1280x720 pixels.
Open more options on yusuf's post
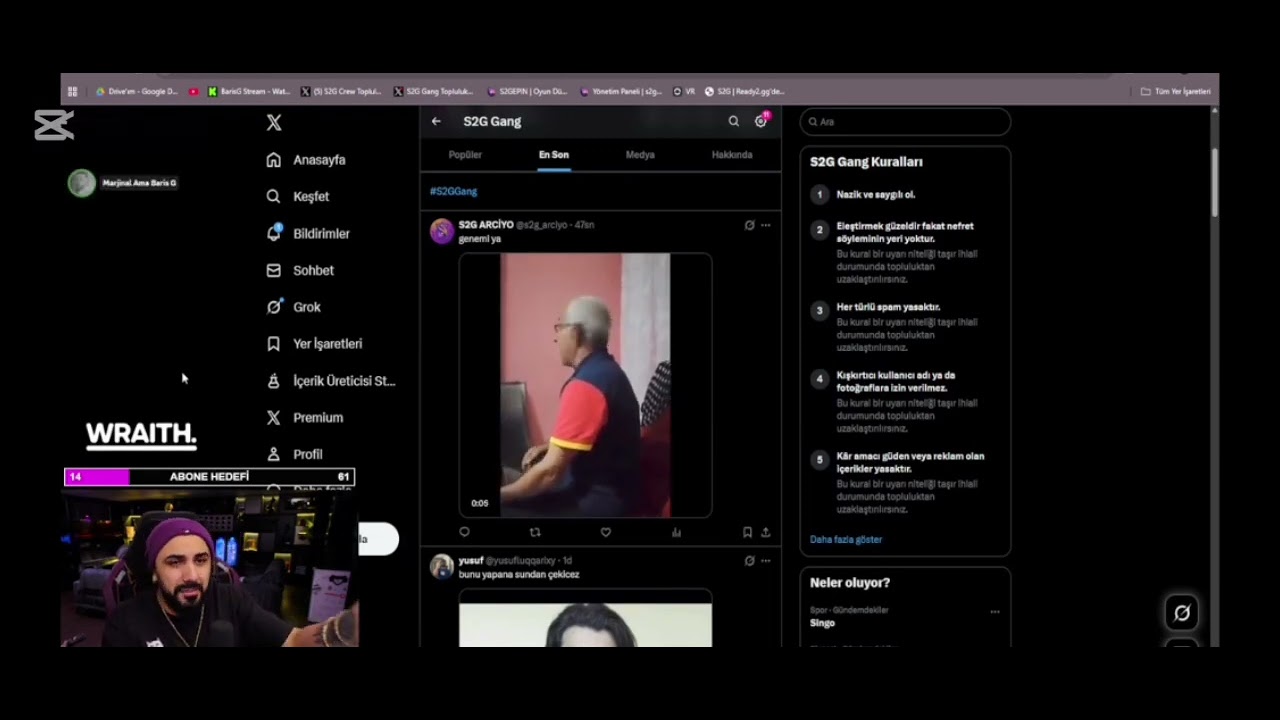[766, 561]
